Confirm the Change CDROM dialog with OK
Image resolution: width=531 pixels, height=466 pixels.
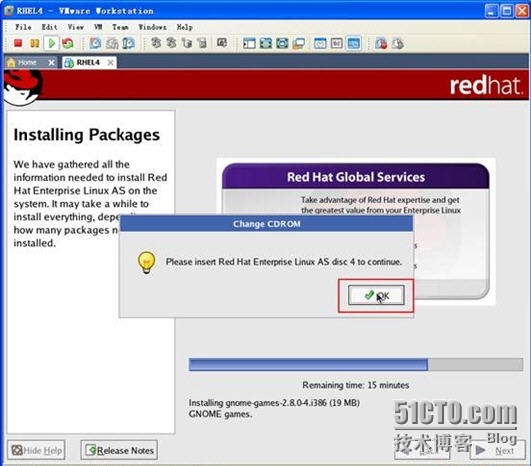pyautogui.click(x=376, y=295)
